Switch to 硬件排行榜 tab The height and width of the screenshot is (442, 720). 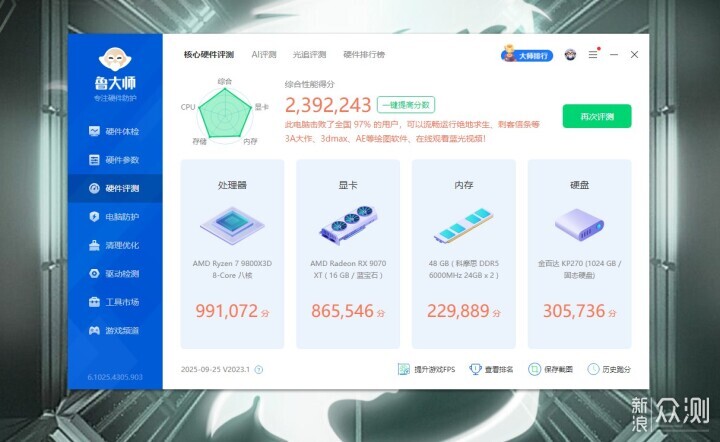[x=364, y=55]
